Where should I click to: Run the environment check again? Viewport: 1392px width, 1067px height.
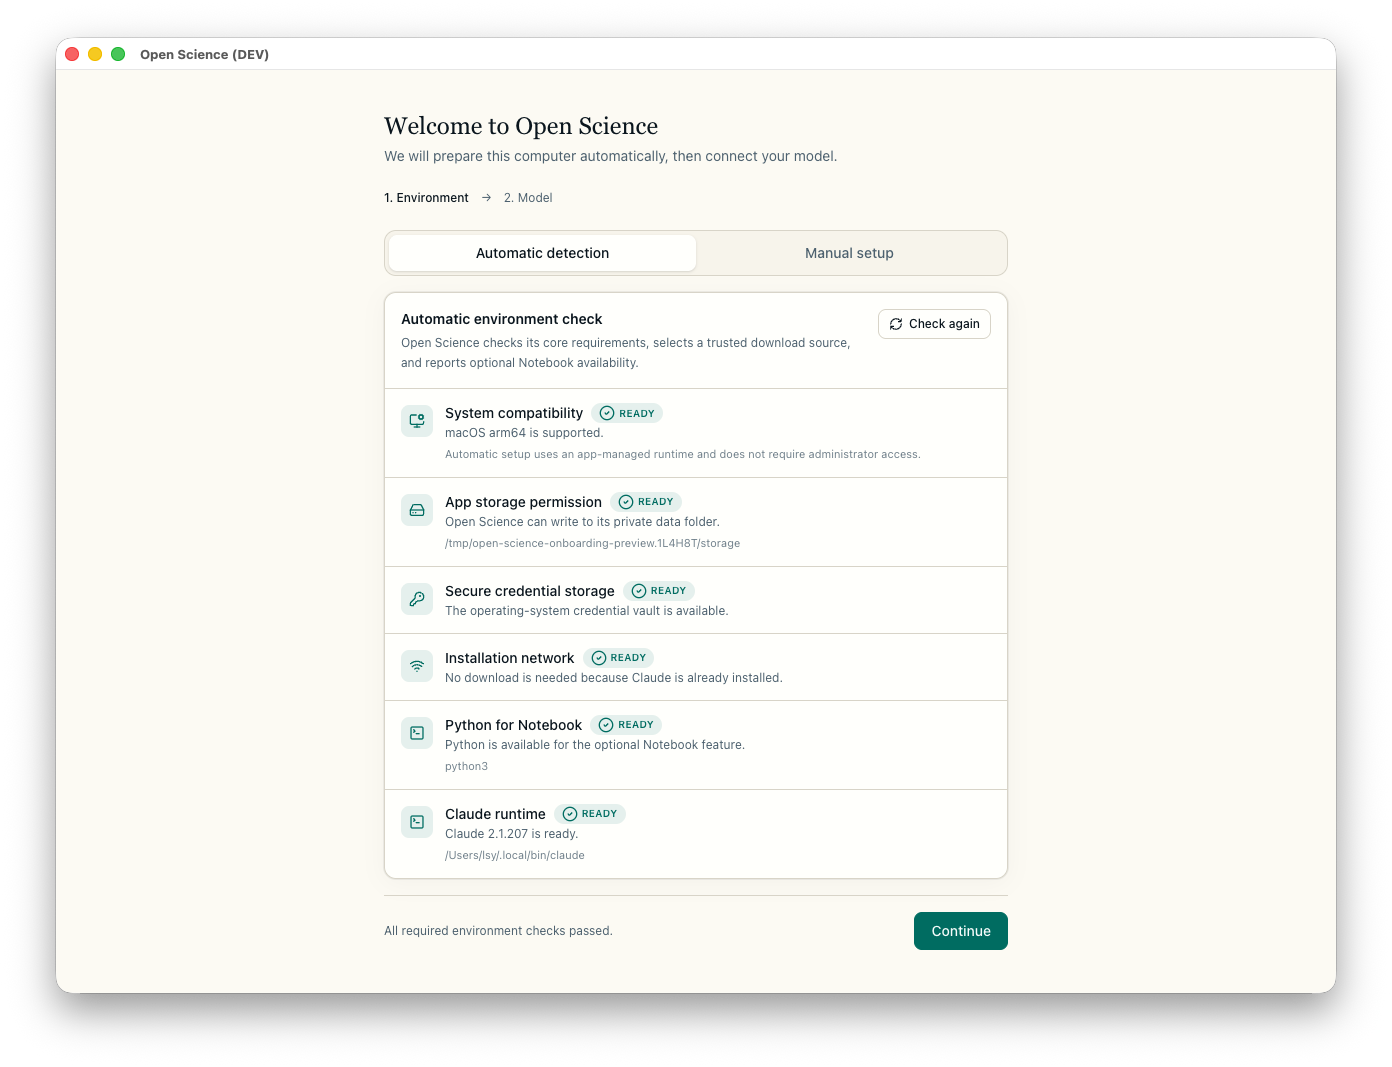934,324
